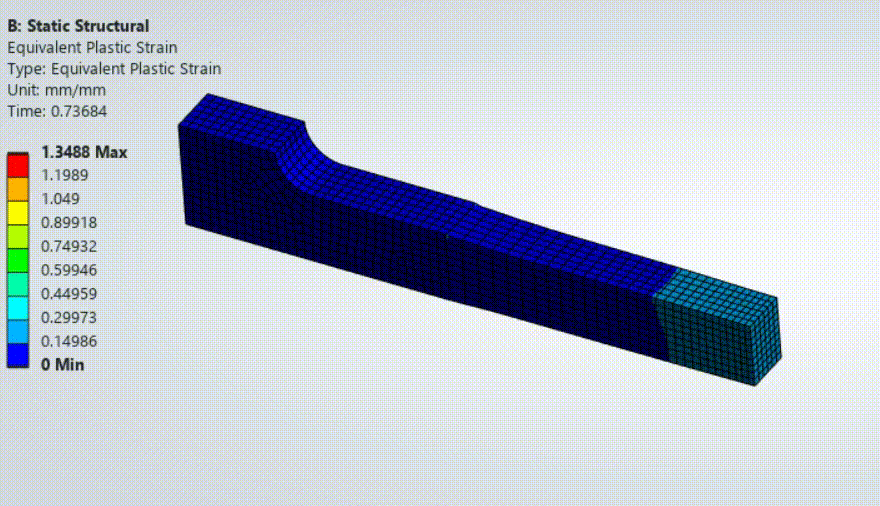Click the 0.29973 legend value label

pyautogui.click(x=69, y=317)
